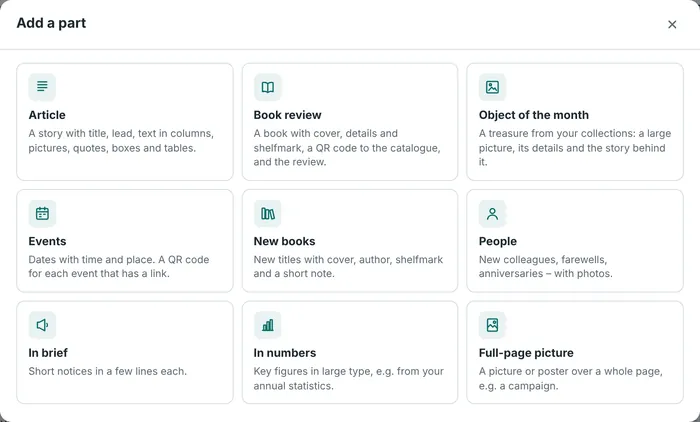Open the New books card heading
Viewport: 700px width, 422px height.
click(x=284, y=241)
